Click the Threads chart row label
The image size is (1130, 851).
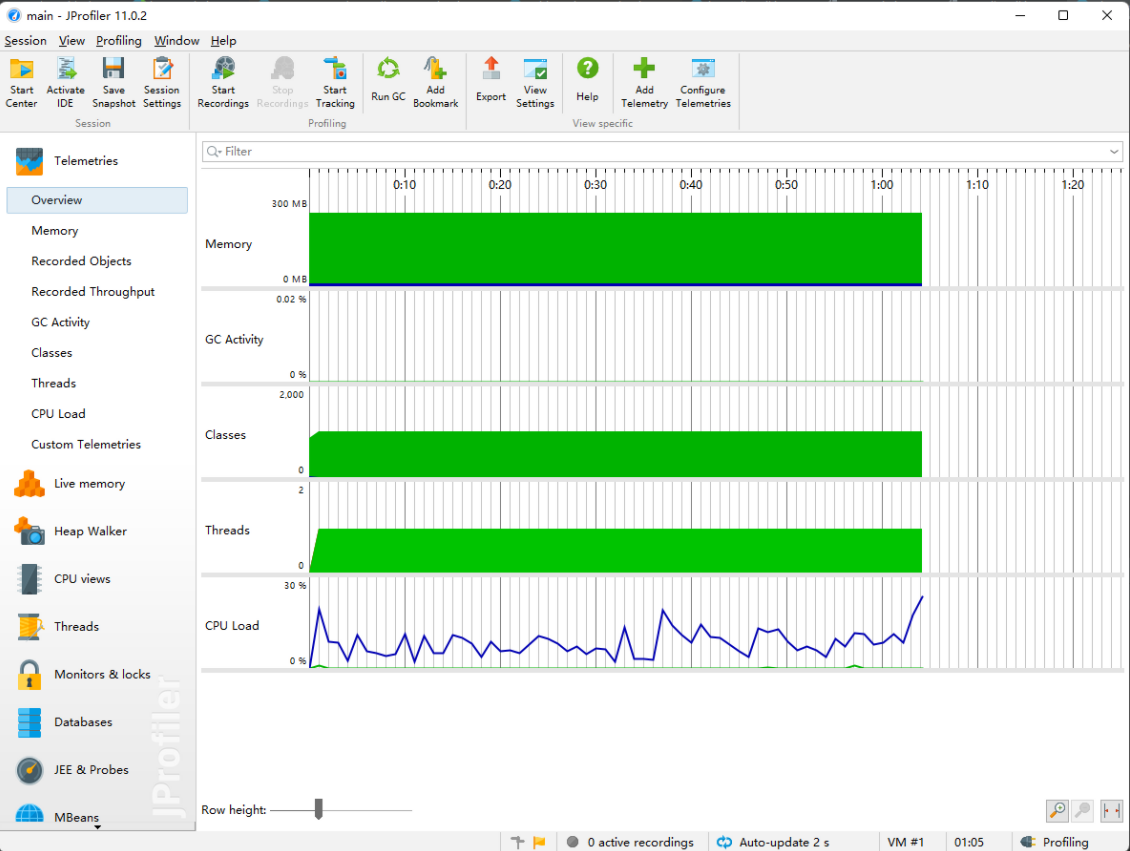coord(227,530)
